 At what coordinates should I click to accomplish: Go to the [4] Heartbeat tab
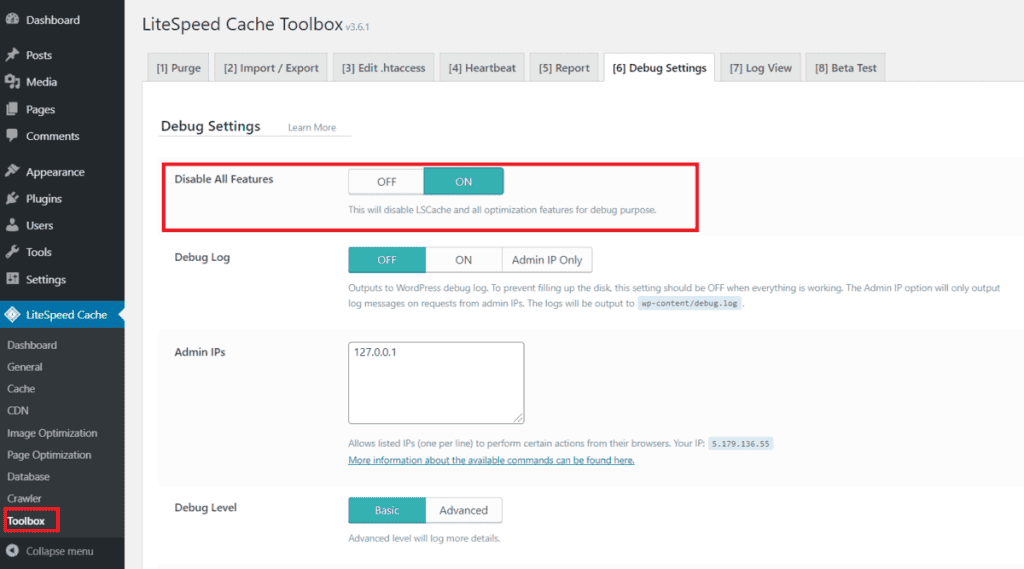point(482,67)
